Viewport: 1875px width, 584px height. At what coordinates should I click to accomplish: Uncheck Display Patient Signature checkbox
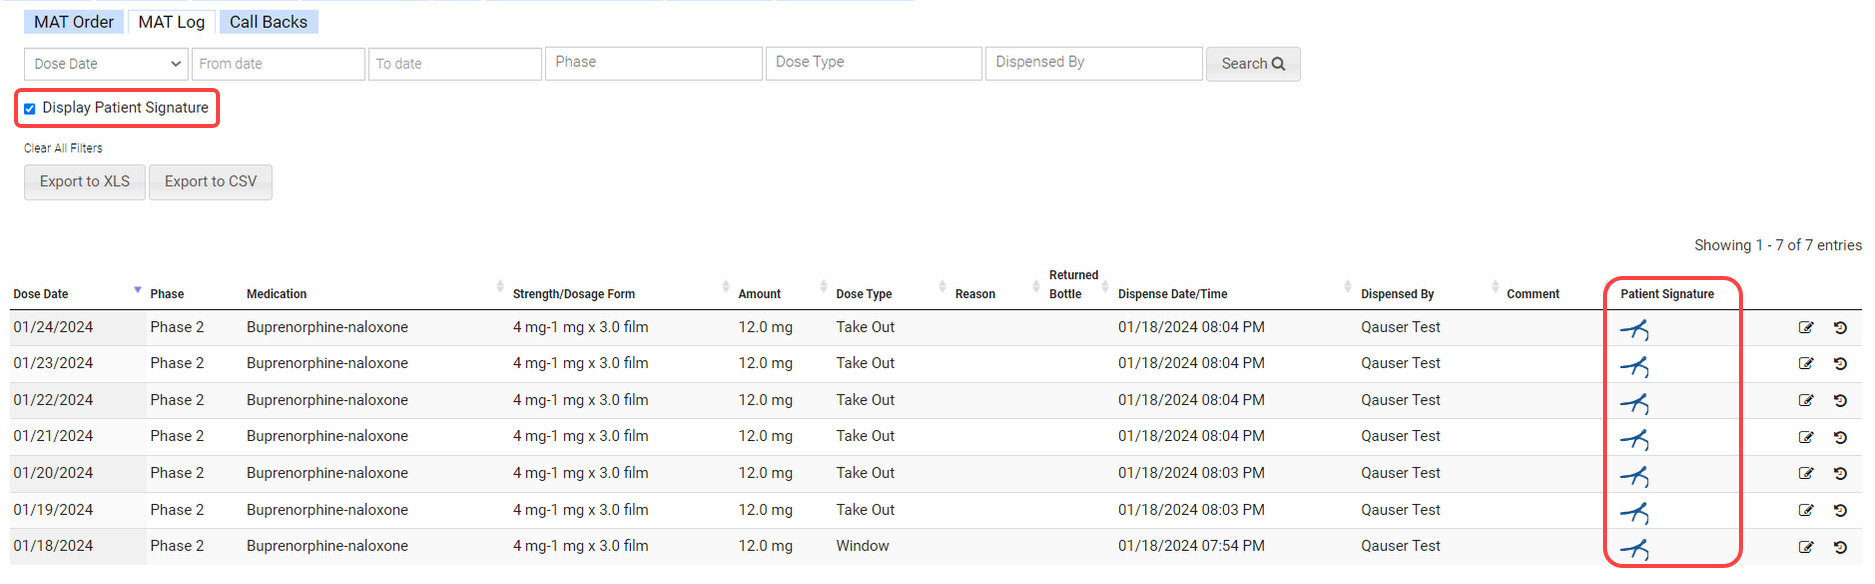(30, 109)
